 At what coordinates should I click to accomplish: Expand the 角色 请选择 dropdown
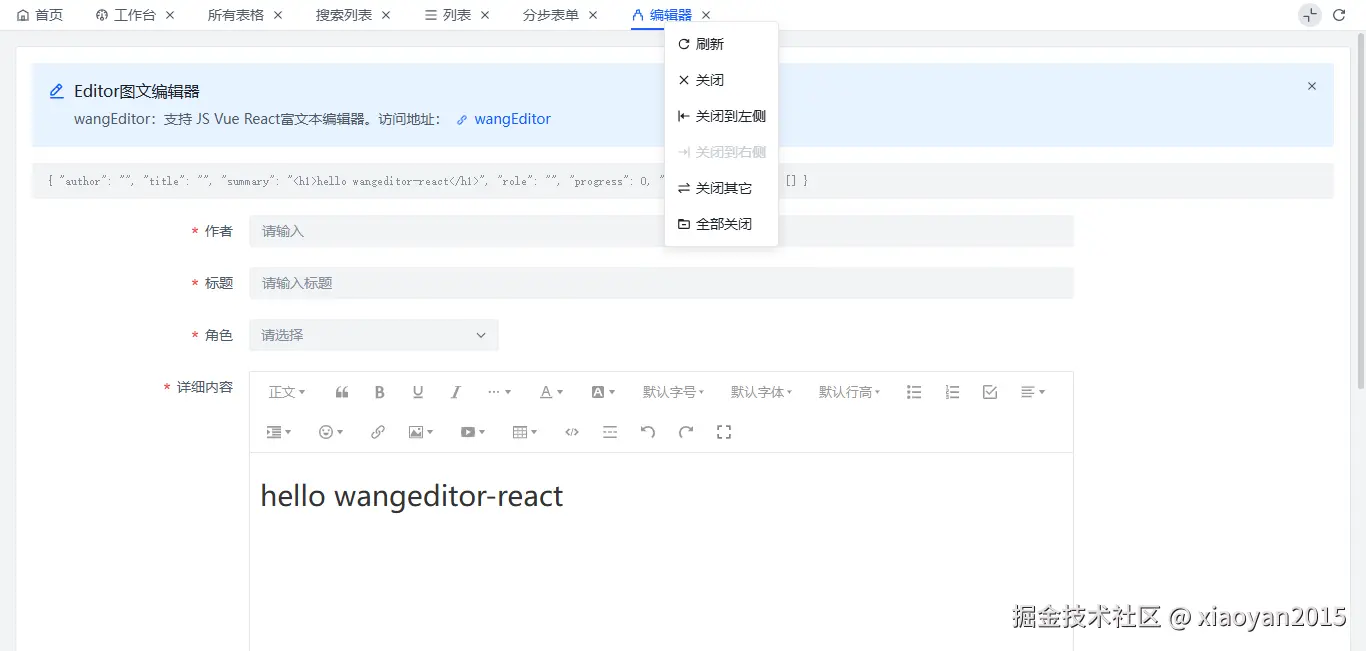point(374,335)
